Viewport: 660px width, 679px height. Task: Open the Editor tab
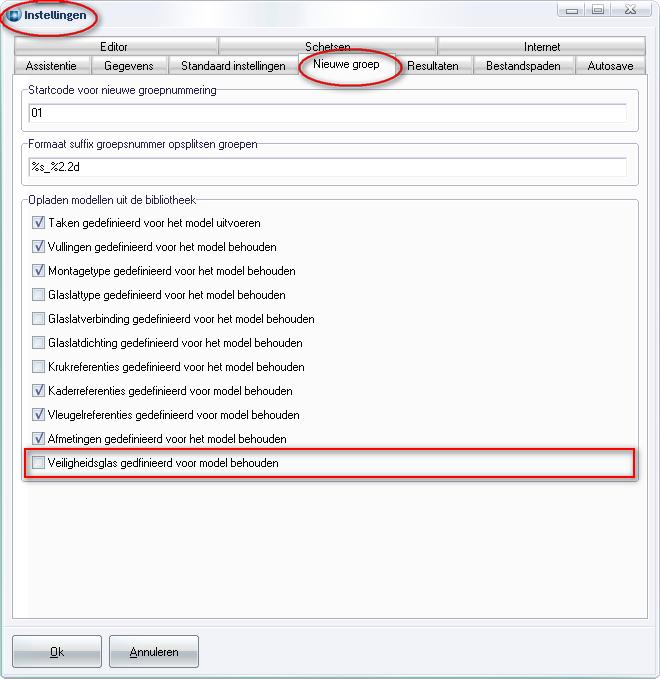tap(115, 46)
